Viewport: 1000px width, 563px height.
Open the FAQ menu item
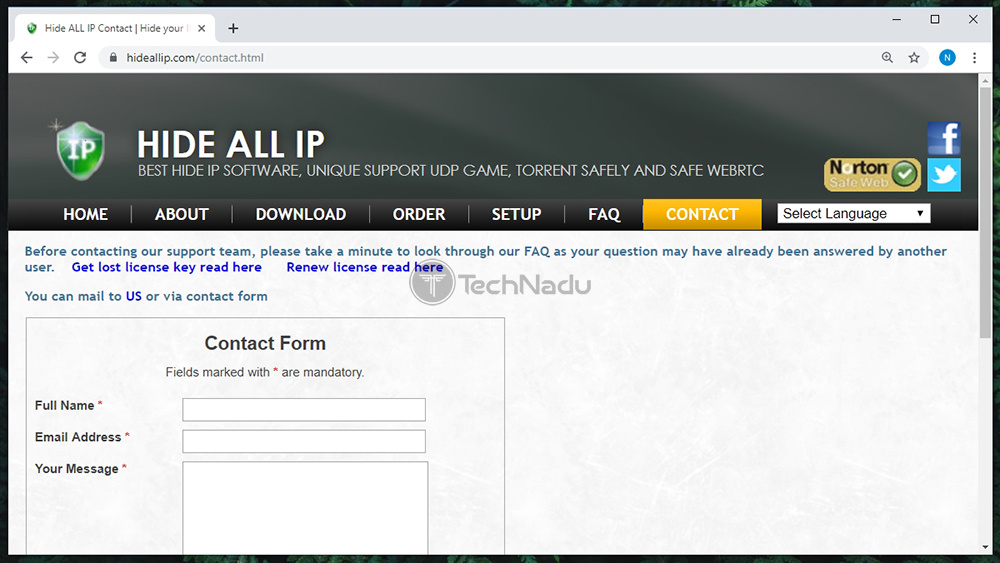tap(604, 214)
